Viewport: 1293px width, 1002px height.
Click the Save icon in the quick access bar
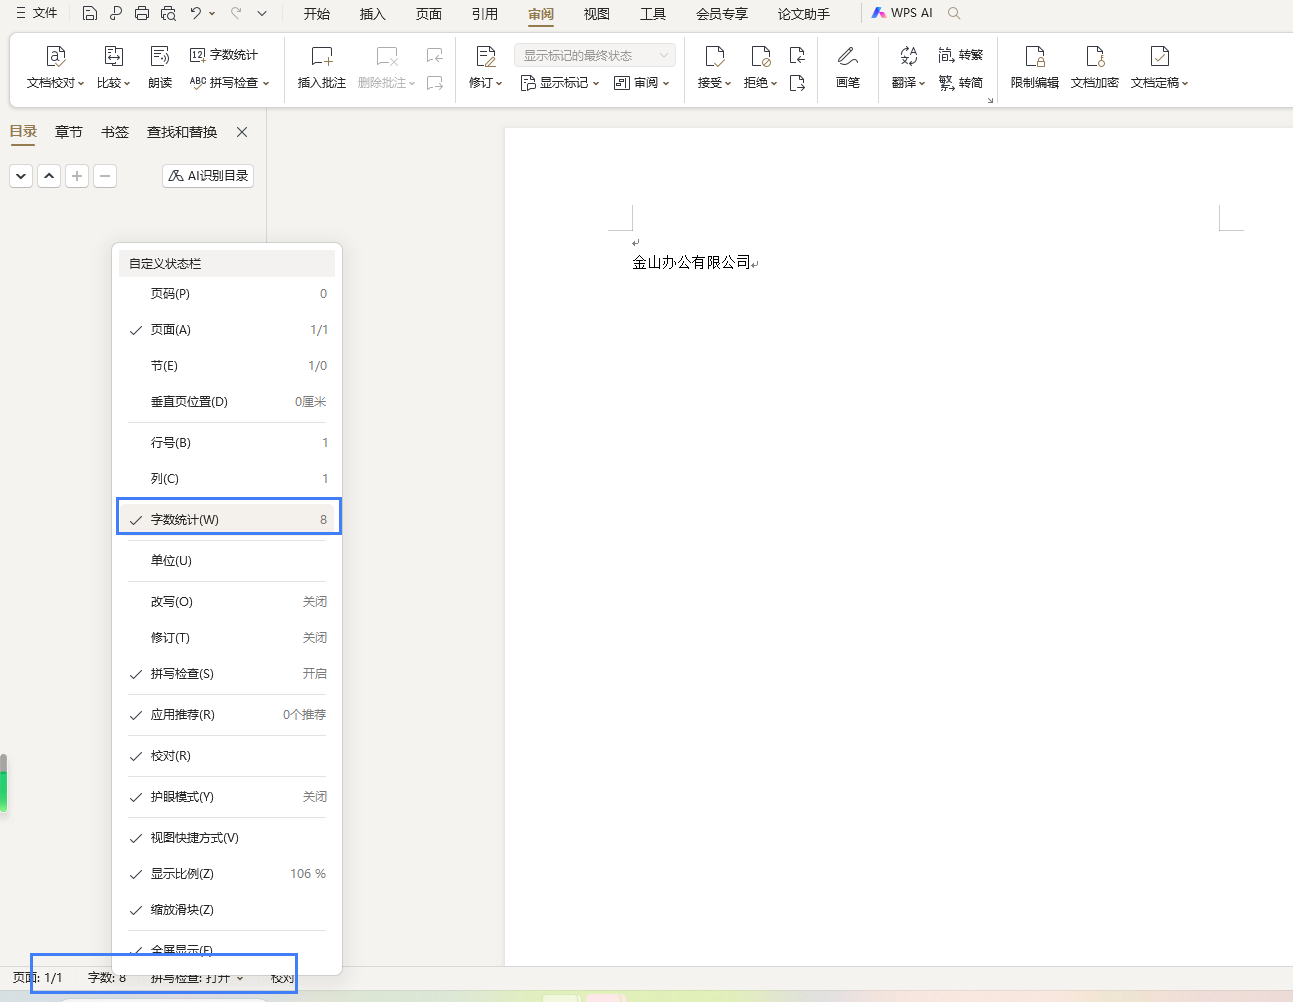pos(90,13)
